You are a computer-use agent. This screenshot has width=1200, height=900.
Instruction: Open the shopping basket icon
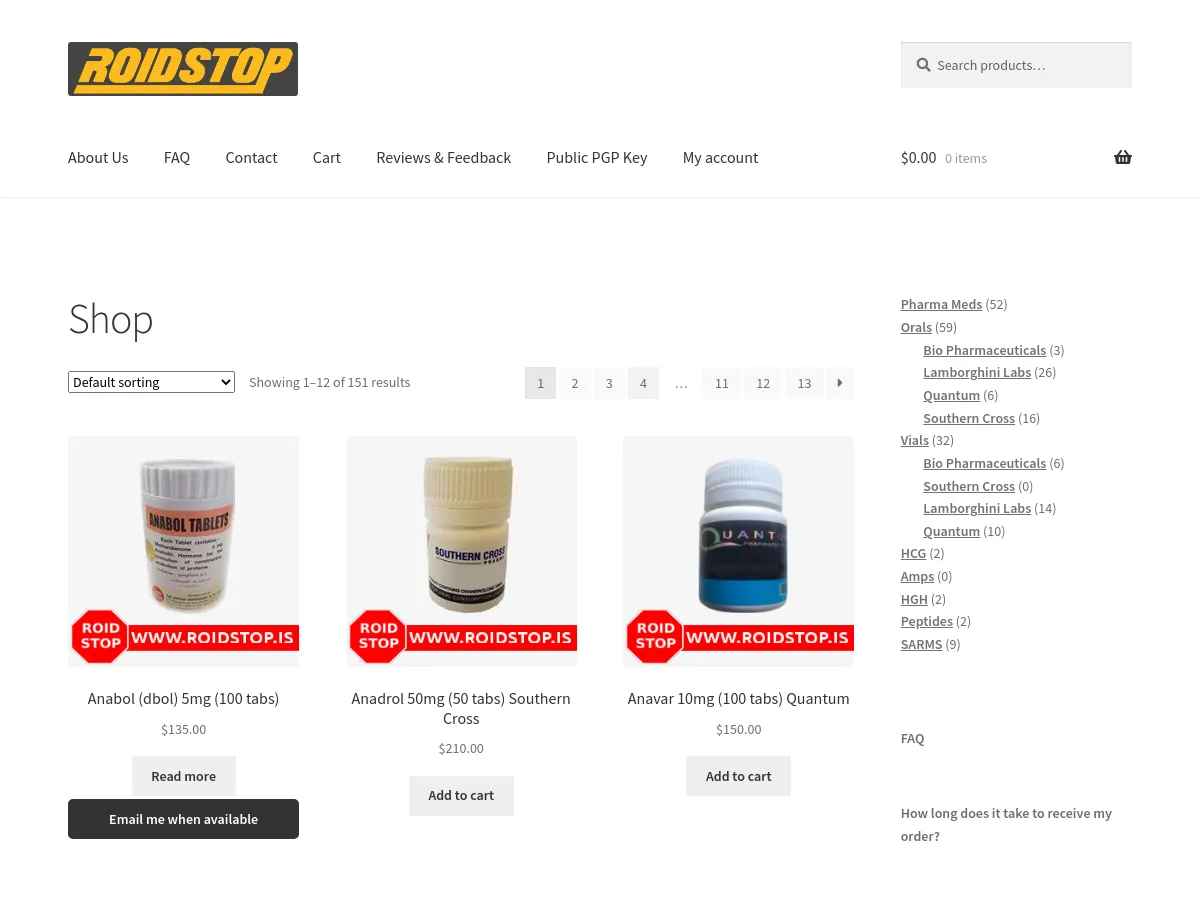point(1123,157)
